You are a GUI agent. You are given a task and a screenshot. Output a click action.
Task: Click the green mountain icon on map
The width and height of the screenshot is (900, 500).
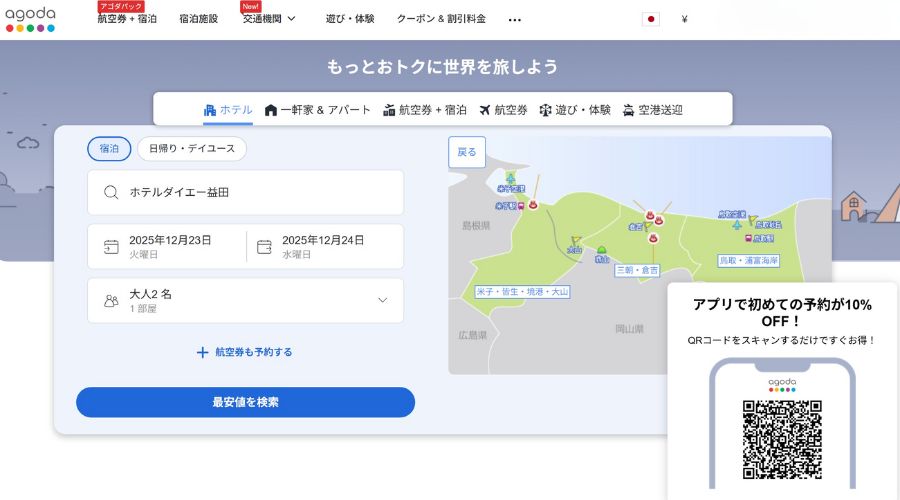click(602, 250)
